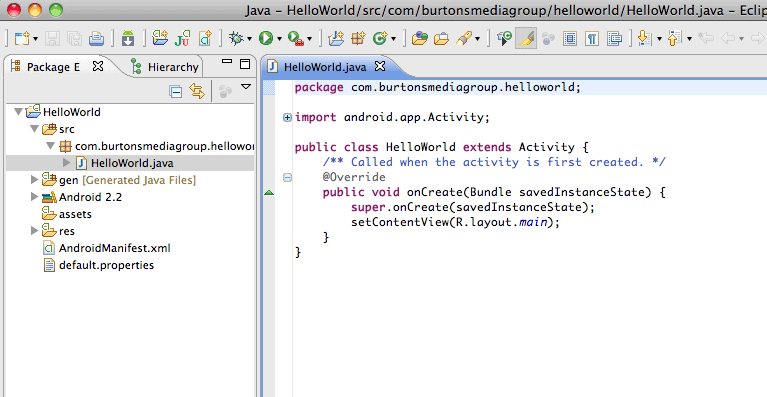
Task: Open the Next Annotation dropdown arrow
Action: [x=659, y=39]
